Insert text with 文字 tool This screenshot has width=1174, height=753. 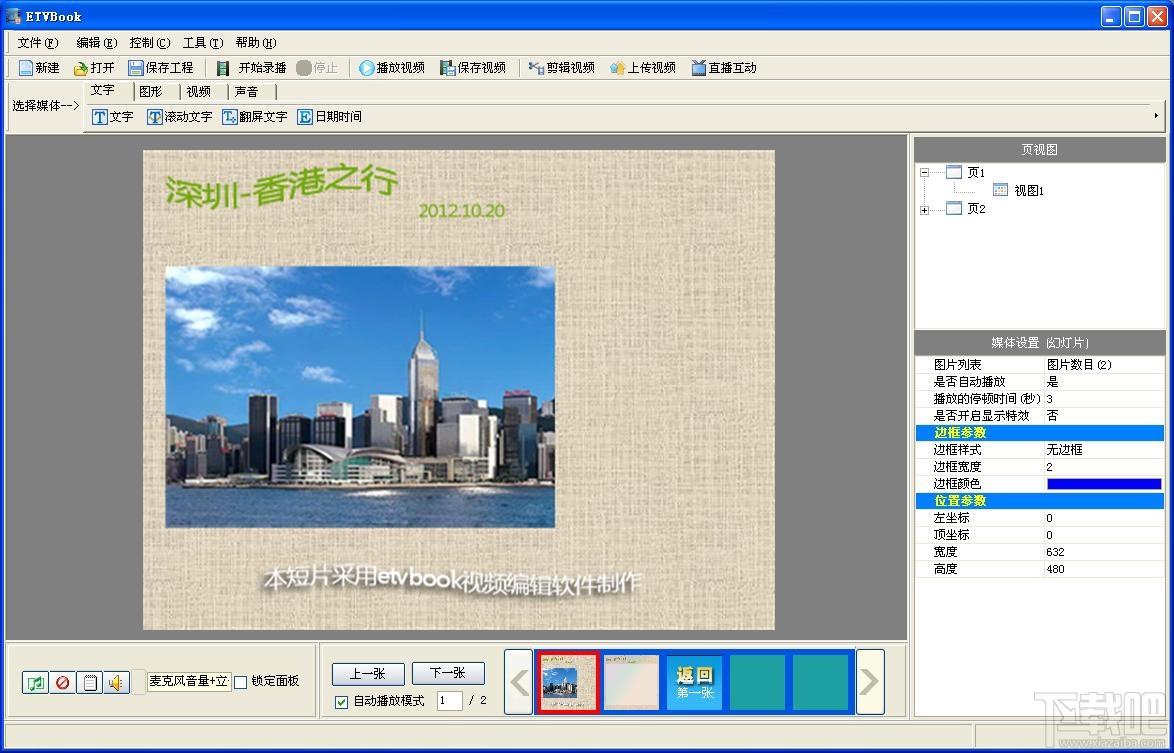click(x=112, y=117)
